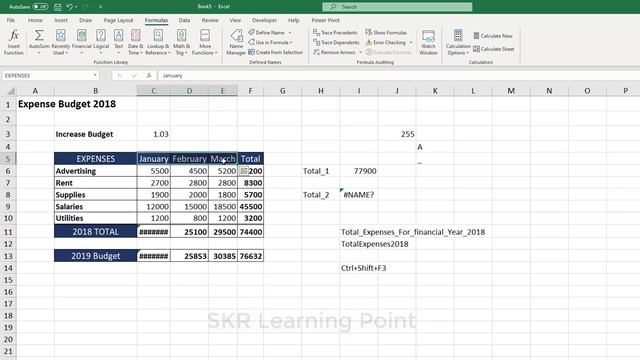Open Date & Time functions
This screenshot has height=360, width=640.
136,42
